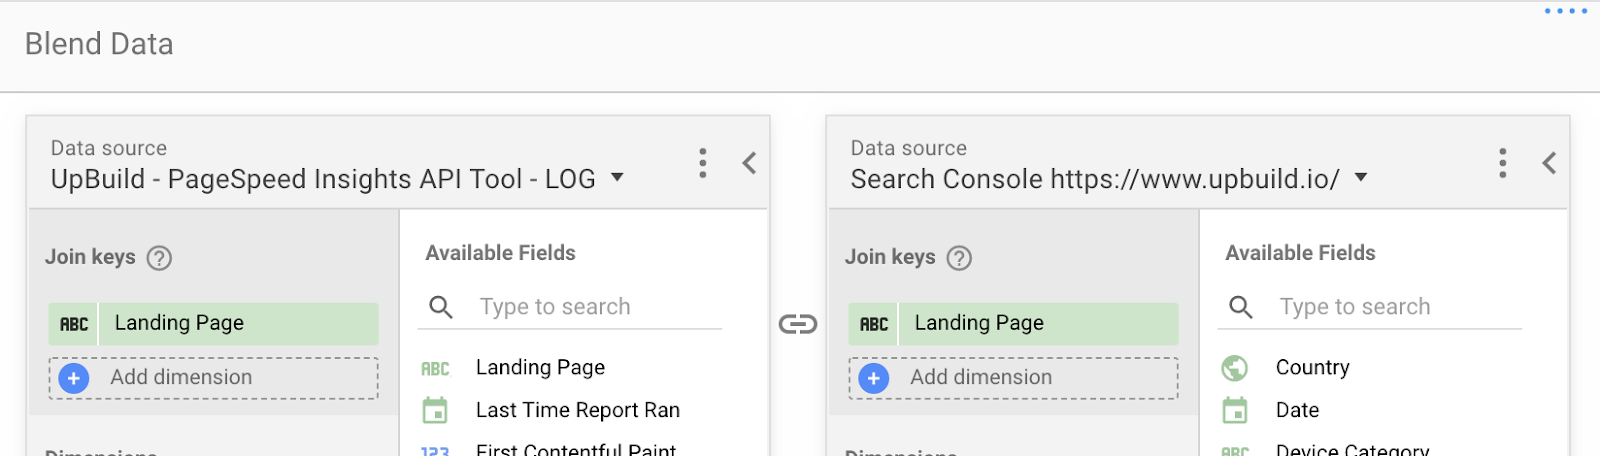Click the right Join keys help icon
Screen dimensions: 1600x456
959,258
